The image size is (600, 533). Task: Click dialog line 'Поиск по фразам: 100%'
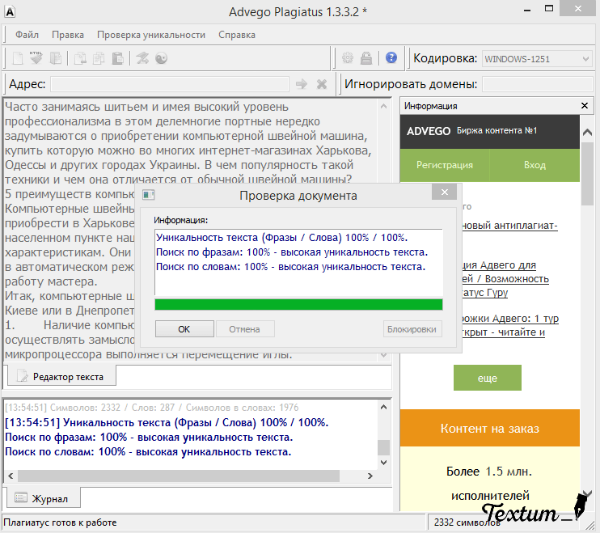click(x=292, y=253)
